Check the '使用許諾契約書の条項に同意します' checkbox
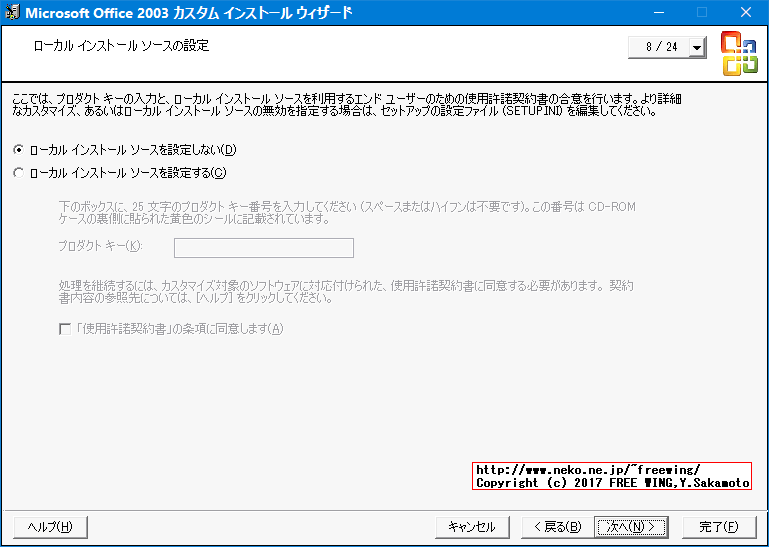The image size is (769, 547). coord(65,329)
